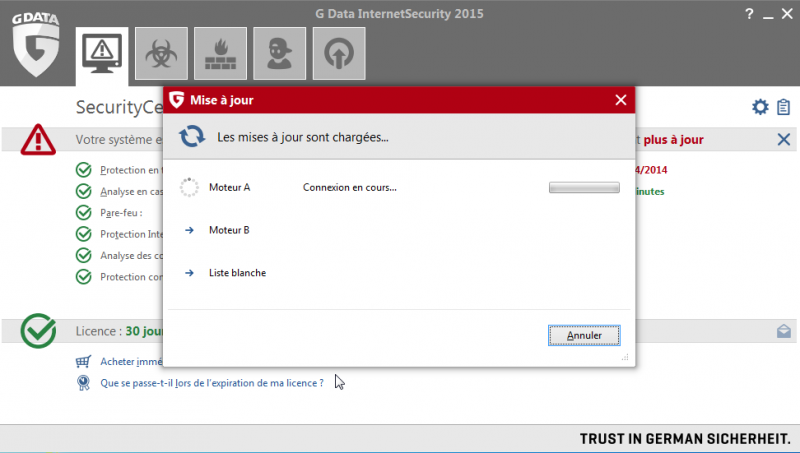Click the blue refresh arrows icon
Image resolution: width=800 pixels, height=453 pixels.
click(192, 136)
